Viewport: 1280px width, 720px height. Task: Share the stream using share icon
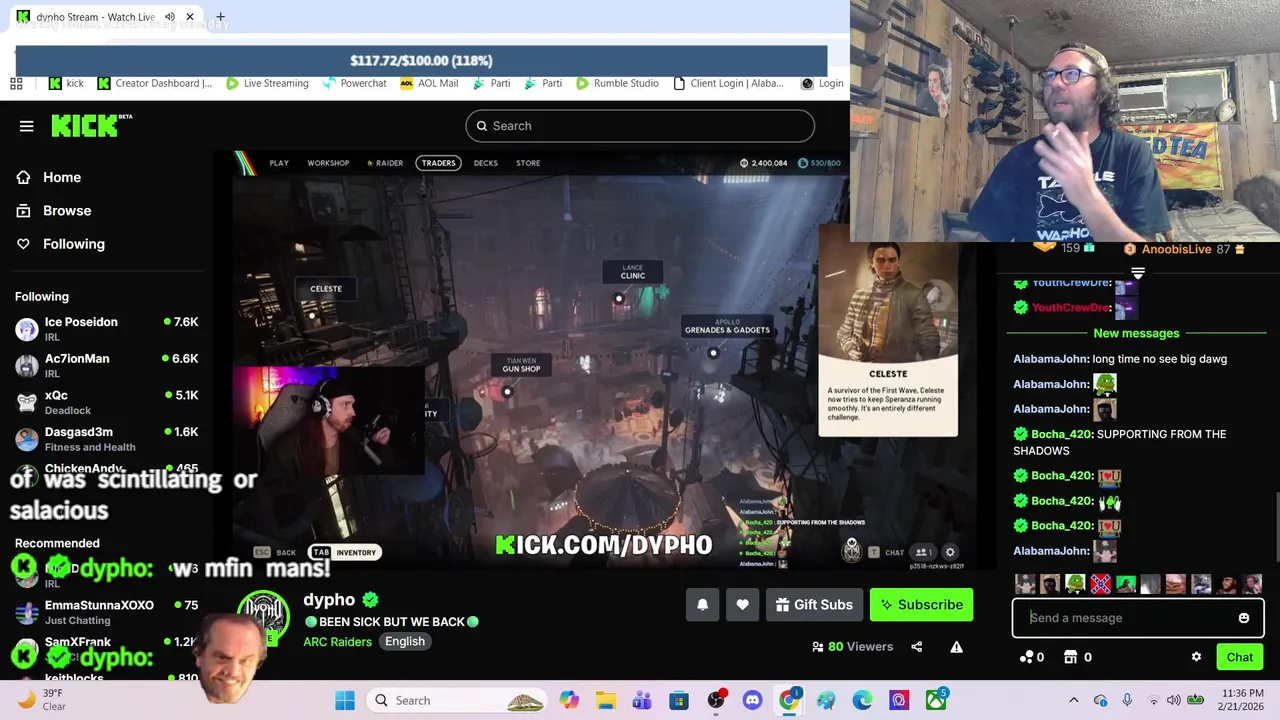(916, 647)
